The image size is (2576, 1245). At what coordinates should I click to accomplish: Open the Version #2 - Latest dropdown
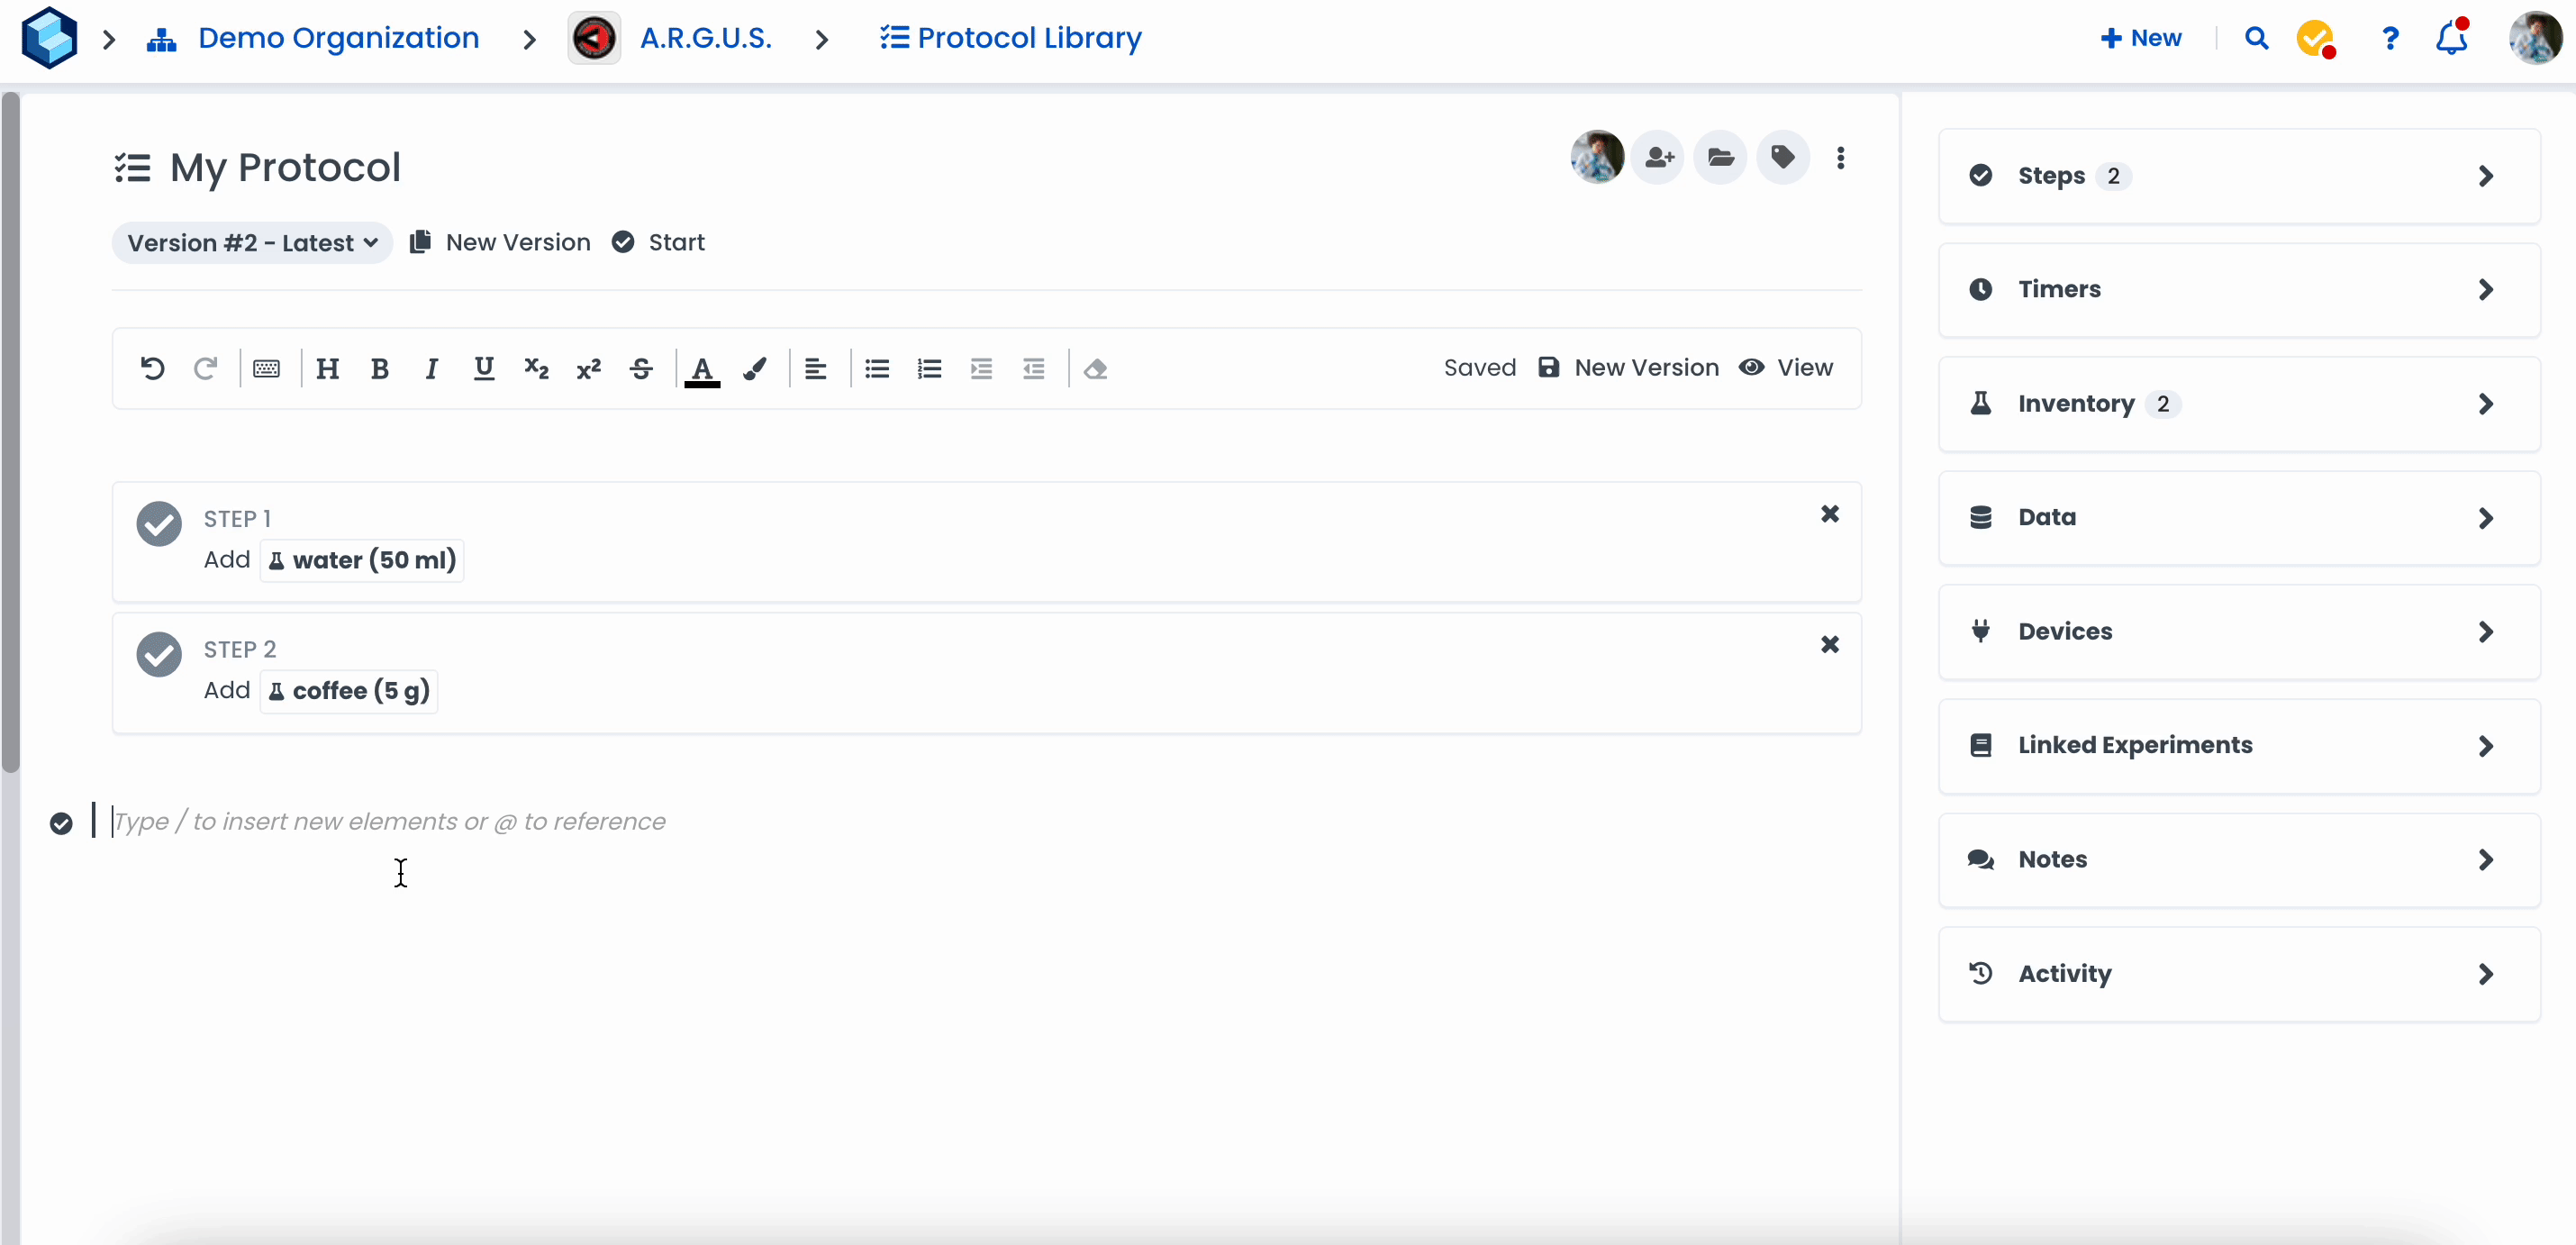click(x=252, y=243)
